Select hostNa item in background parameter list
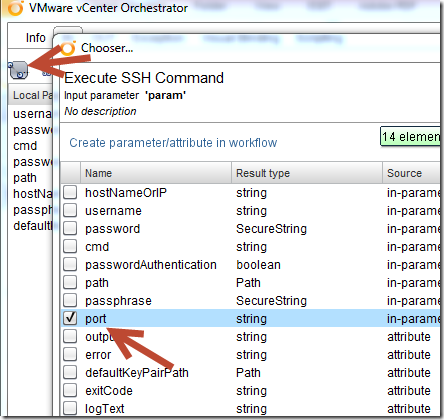The width and height of the screenshot is (444, 420). 32,194
